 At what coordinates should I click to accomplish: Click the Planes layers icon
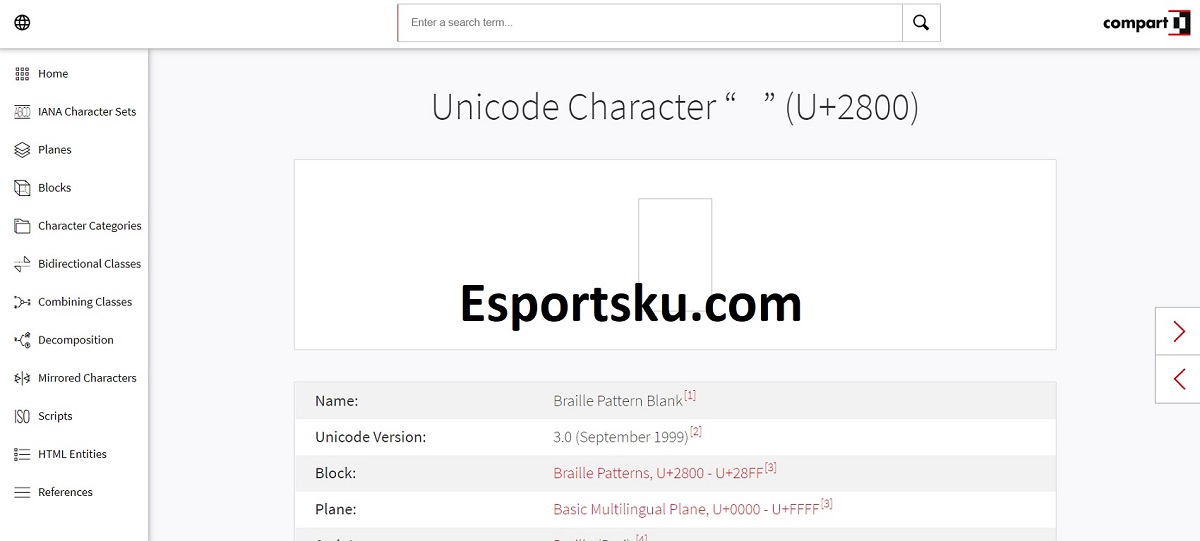[22, 150]
